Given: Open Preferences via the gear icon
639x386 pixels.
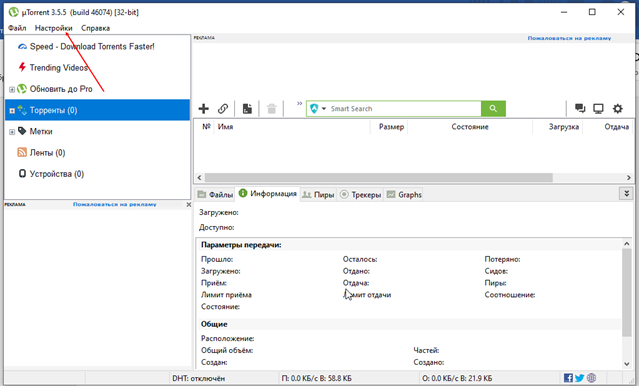Looking at the screenshot, I should coord(617,108).
